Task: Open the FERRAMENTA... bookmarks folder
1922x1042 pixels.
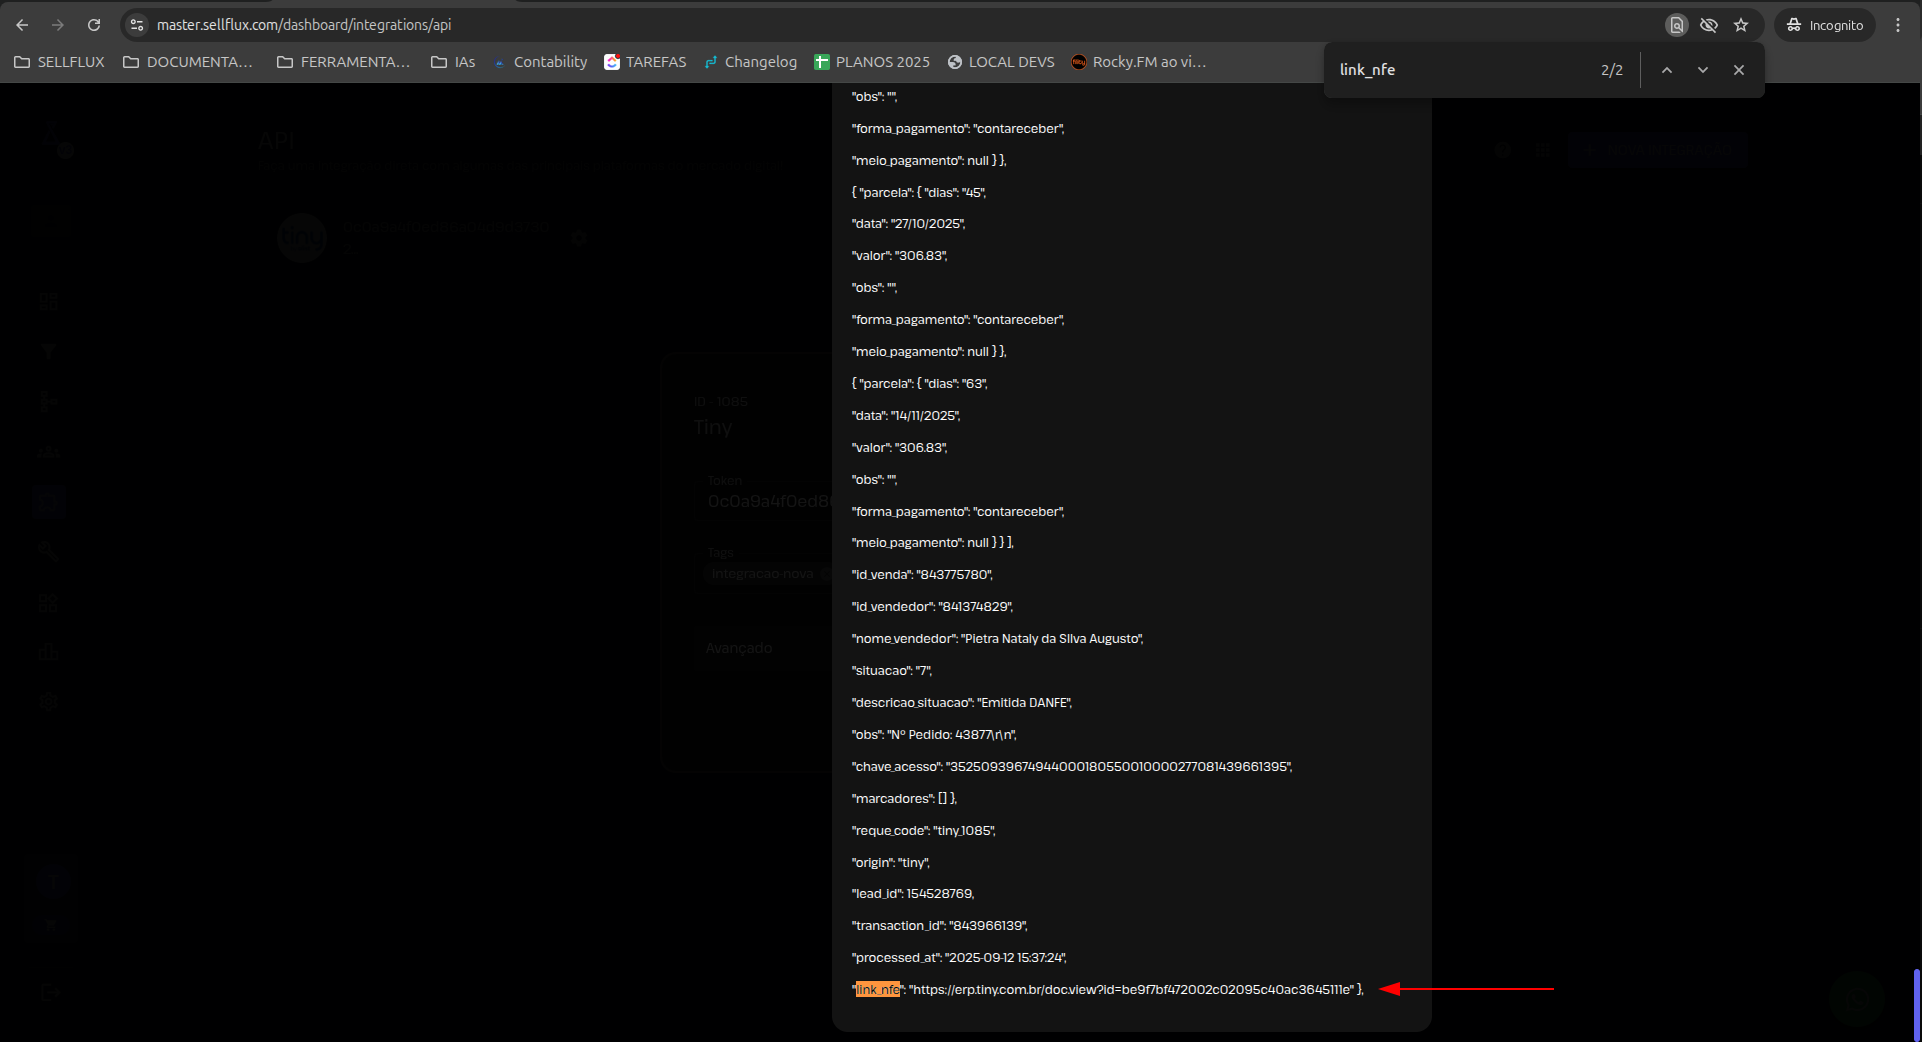Action: click(343, 62)
